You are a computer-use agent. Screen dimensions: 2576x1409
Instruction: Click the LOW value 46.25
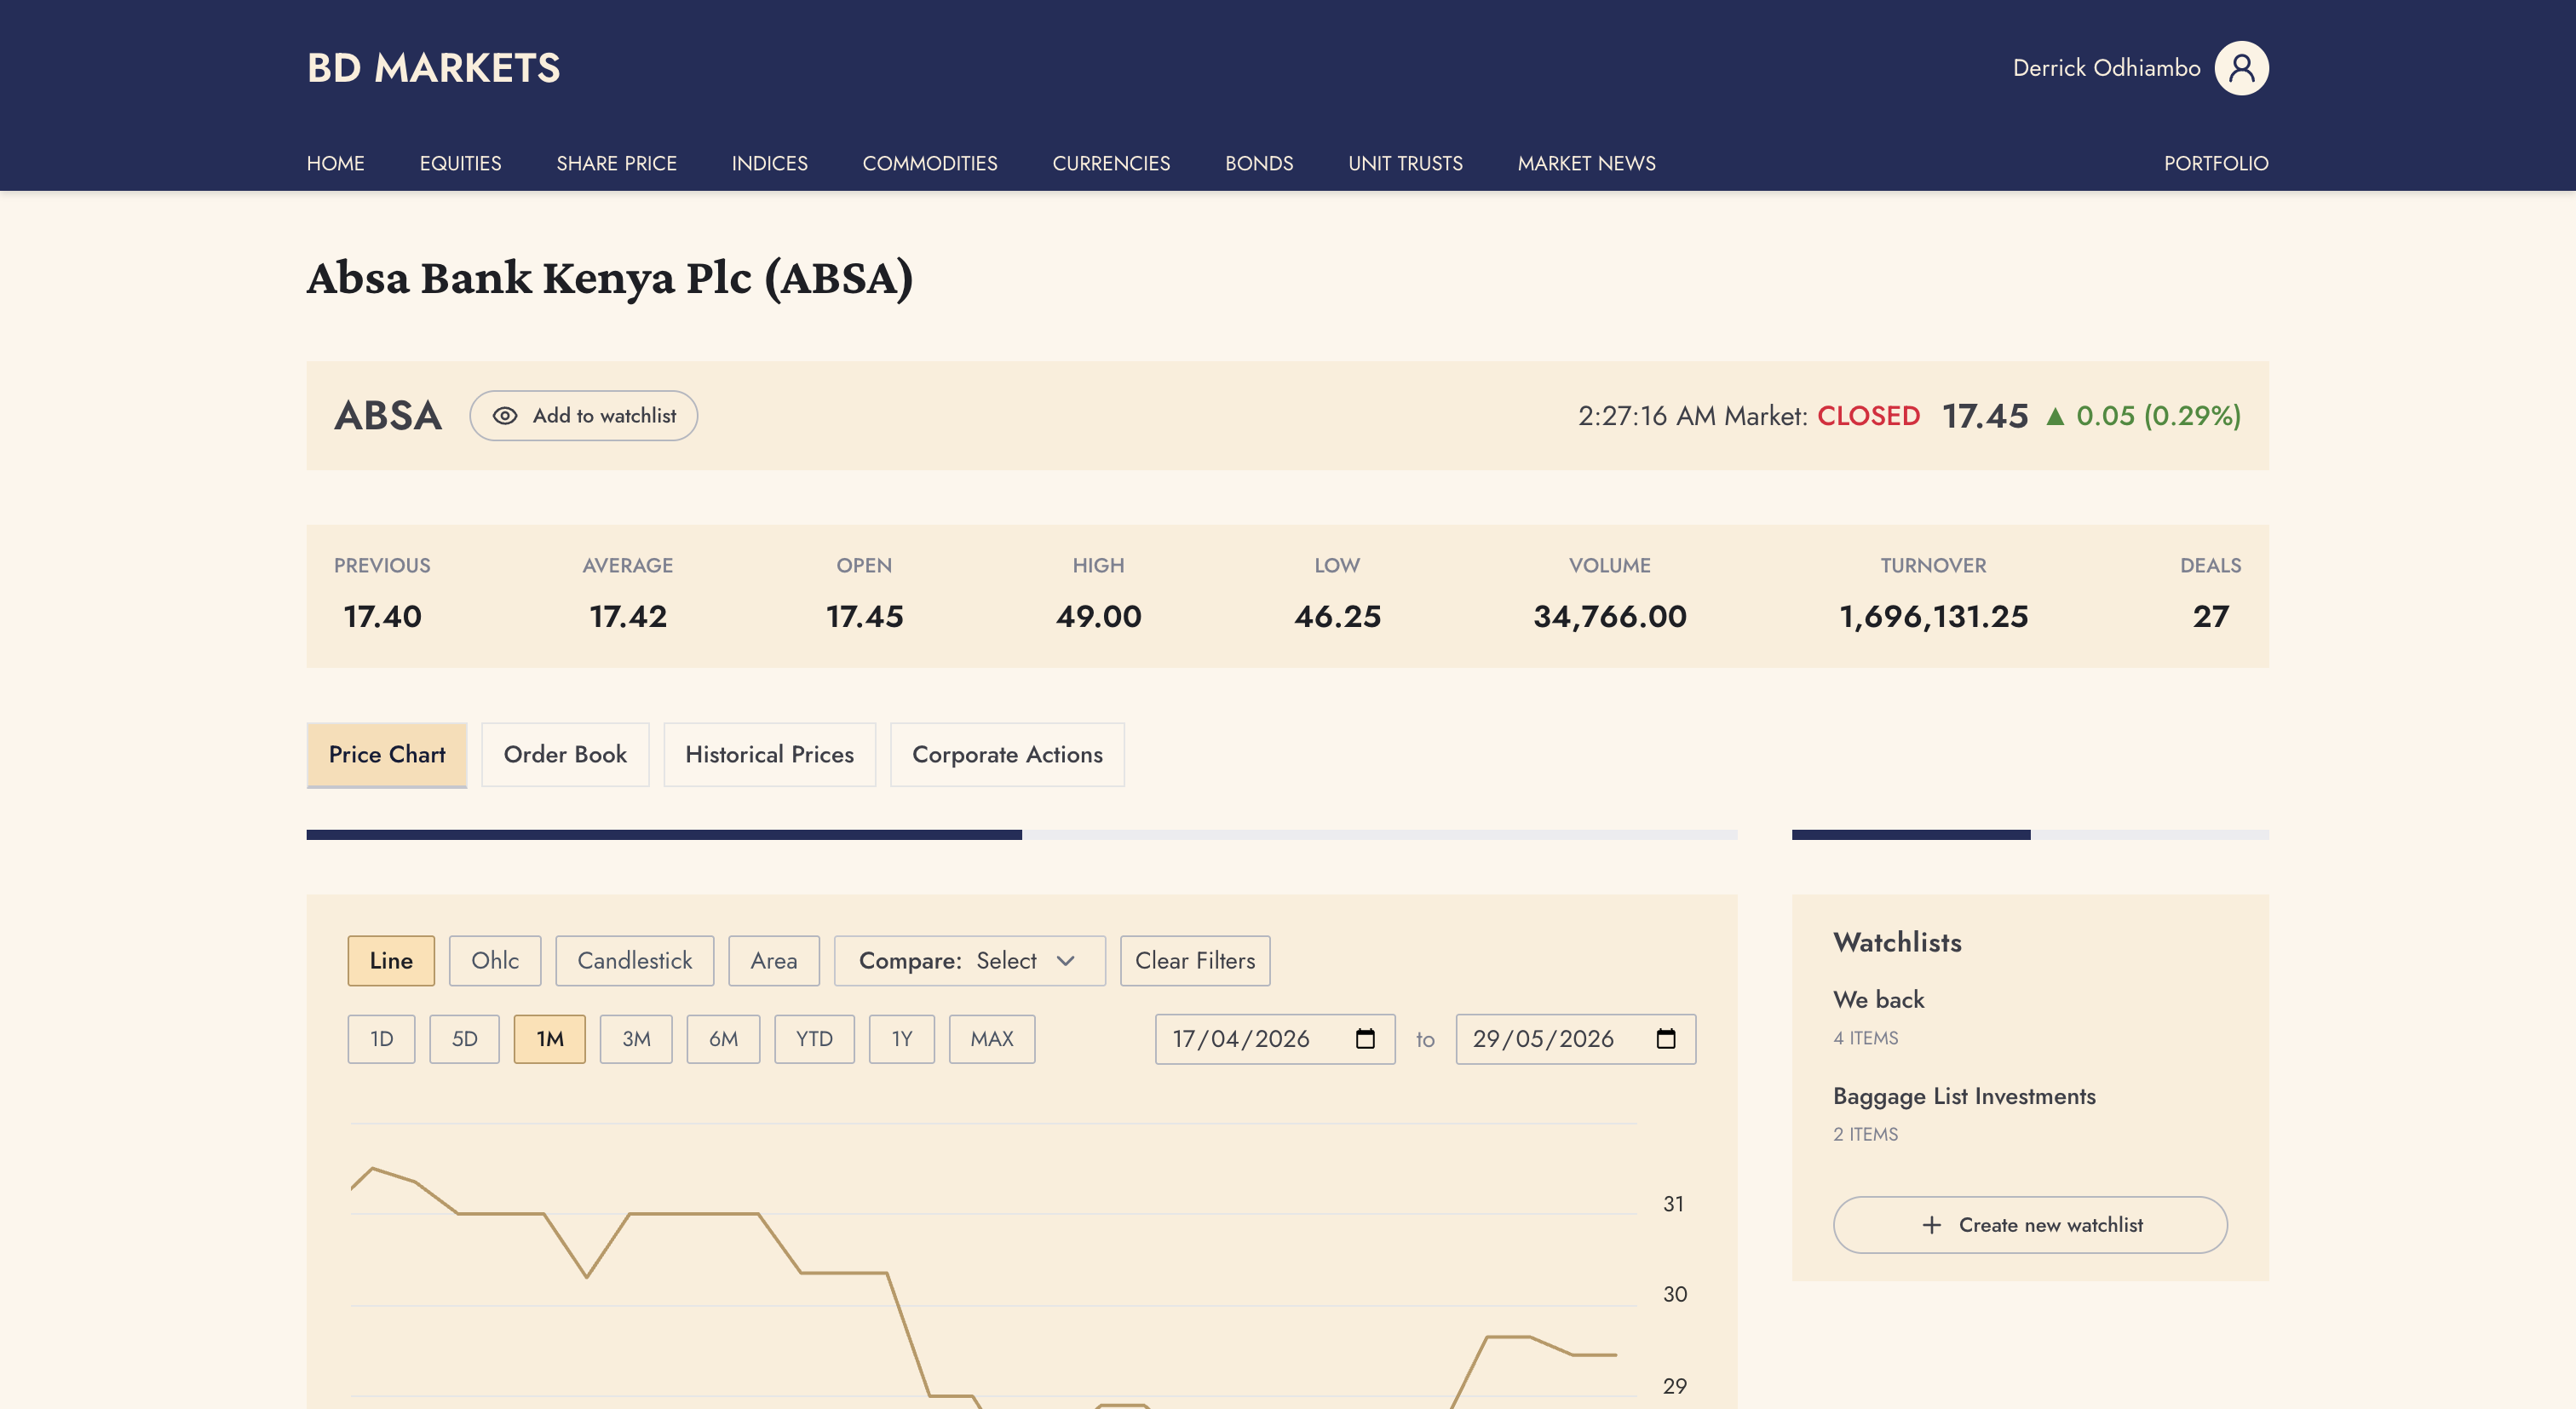[1337, 617]
